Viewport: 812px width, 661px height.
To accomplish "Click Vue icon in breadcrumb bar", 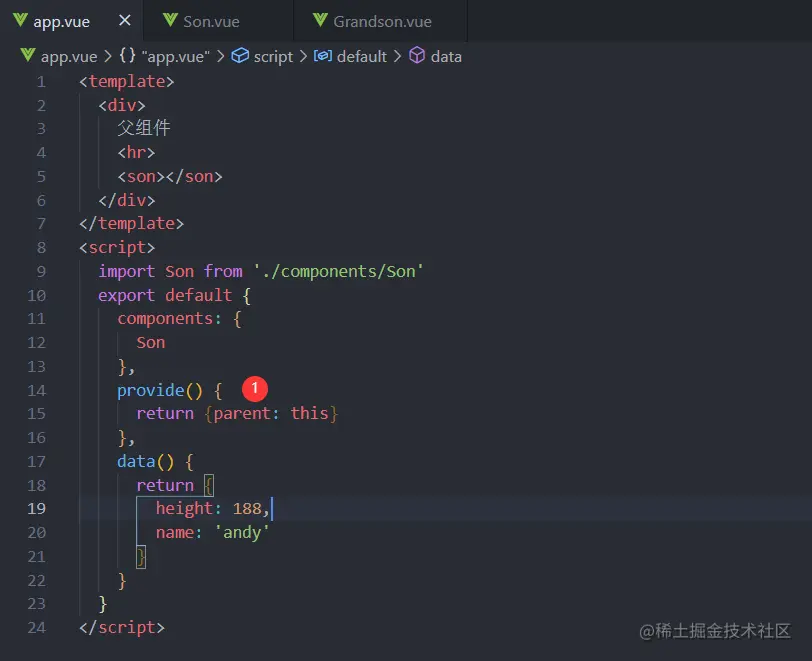I will 27,55.
